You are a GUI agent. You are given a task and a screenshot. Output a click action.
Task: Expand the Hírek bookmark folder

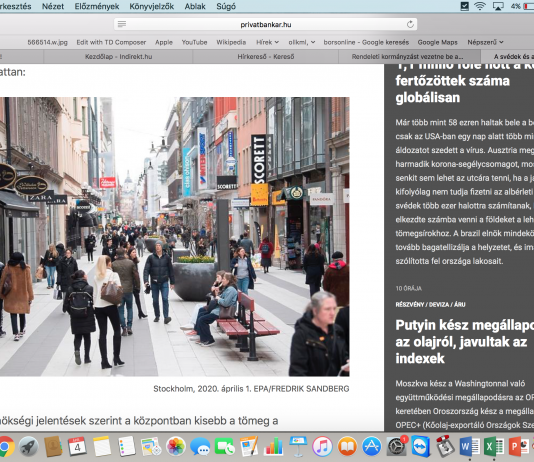(267, 42)
